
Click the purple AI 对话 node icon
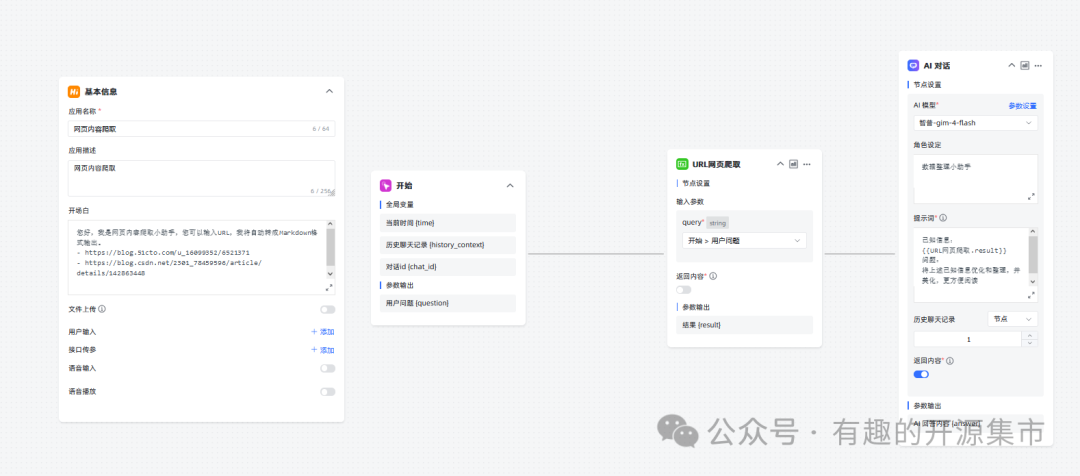[x=913, y=65]
